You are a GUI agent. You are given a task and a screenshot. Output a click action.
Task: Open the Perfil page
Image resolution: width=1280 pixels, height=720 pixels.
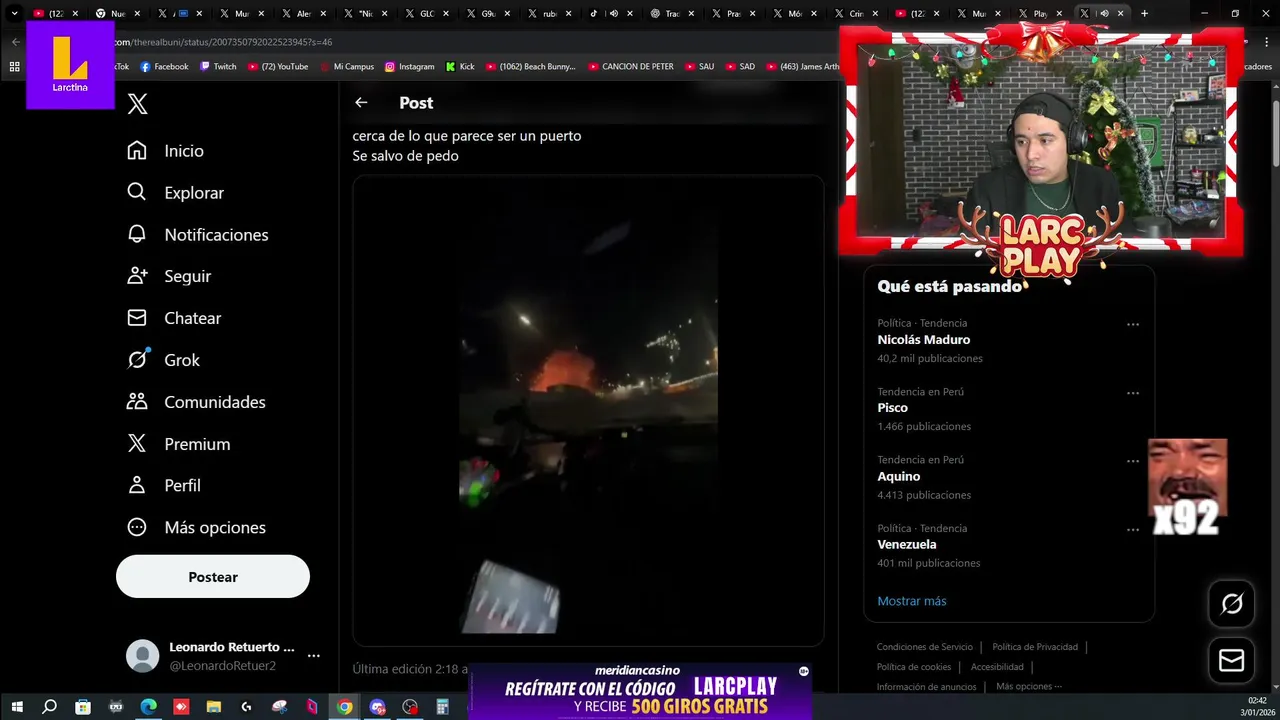click(163, 485)
